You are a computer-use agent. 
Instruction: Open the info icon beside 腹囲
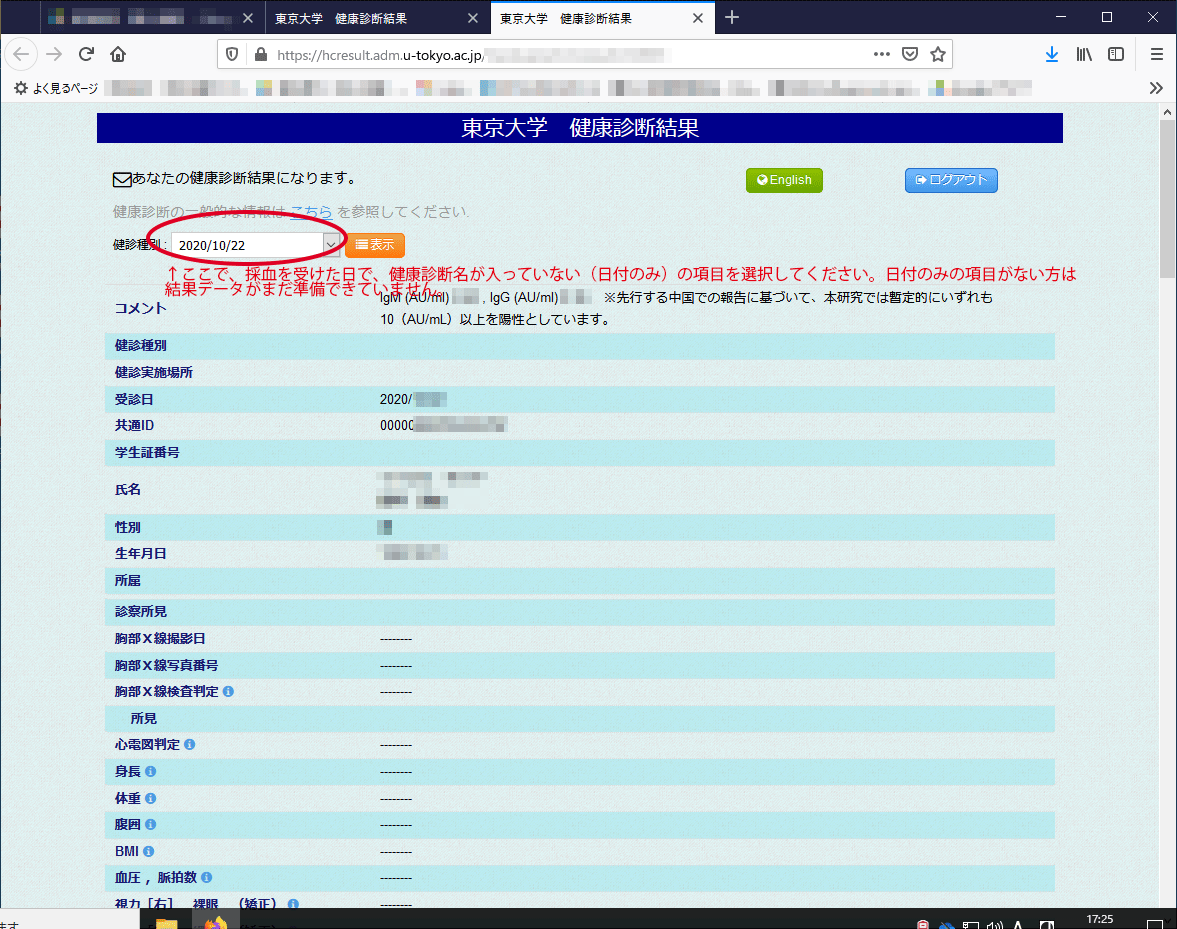pos(150,825)
